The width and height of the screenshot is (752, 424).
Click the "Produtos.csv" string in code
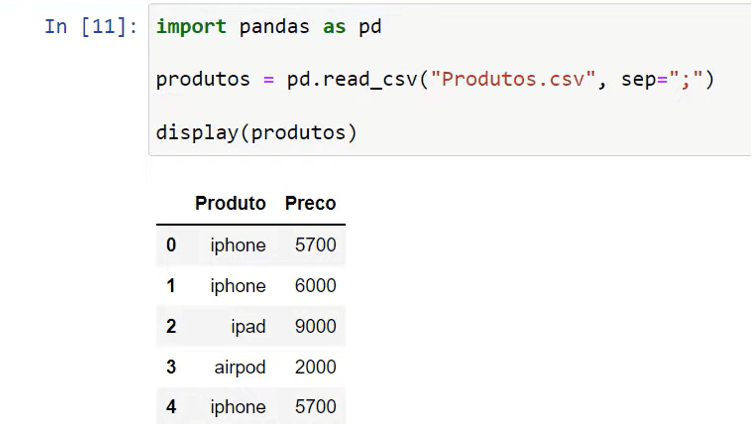pyautogui.click(x=513, y=79)
